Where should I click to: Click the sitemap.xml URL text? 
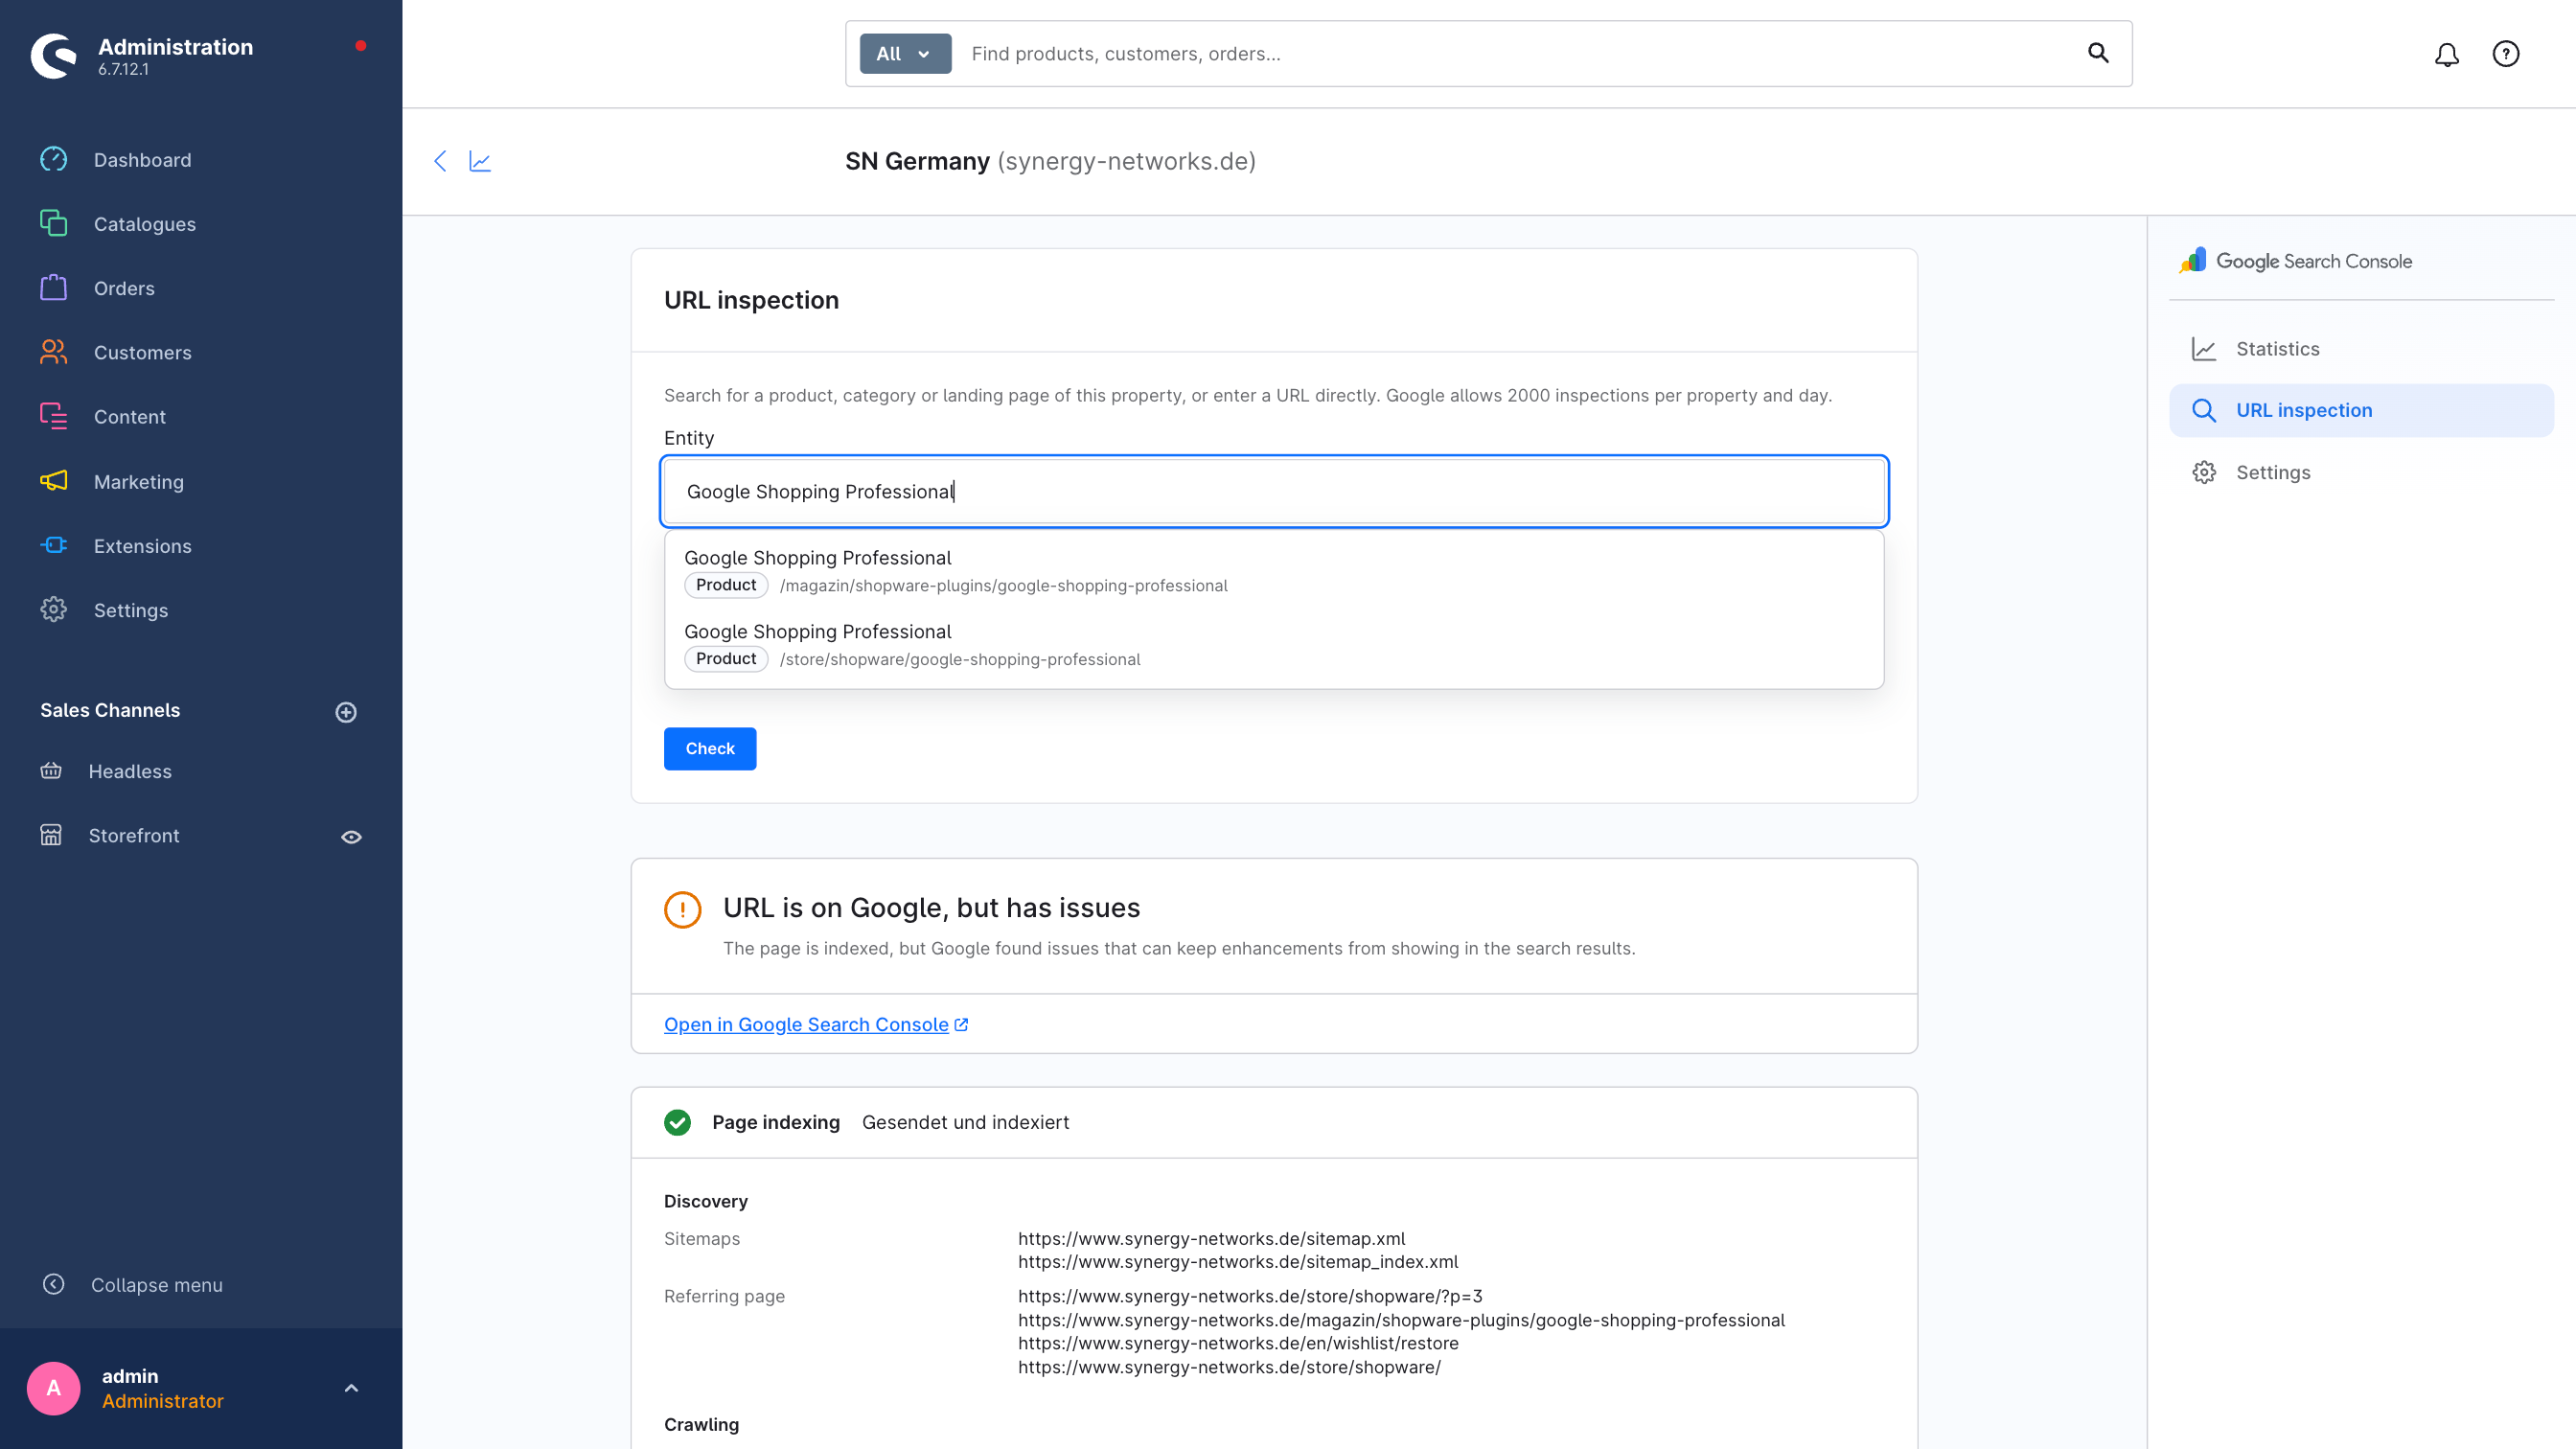[1211, 1238]
